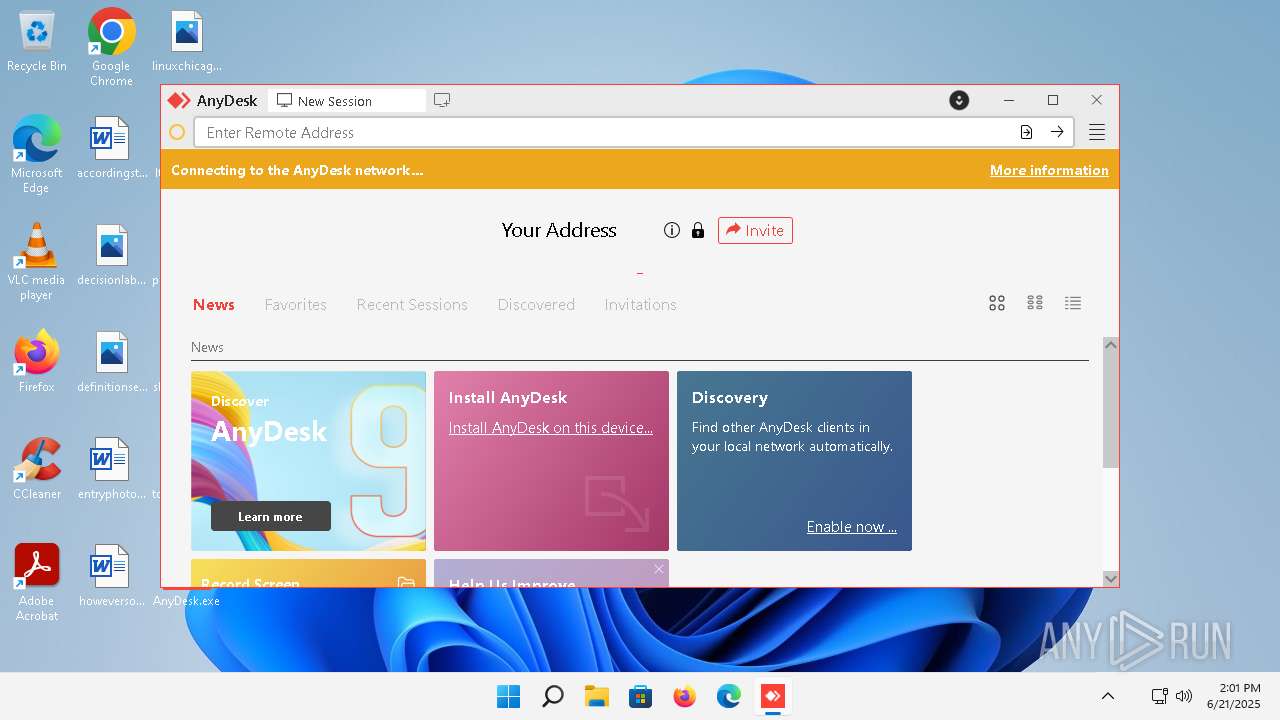This screenshot has height=720, width=1280.
Task: Open Recycle Bin desktop icon
Action: click(x=37, y=42)
